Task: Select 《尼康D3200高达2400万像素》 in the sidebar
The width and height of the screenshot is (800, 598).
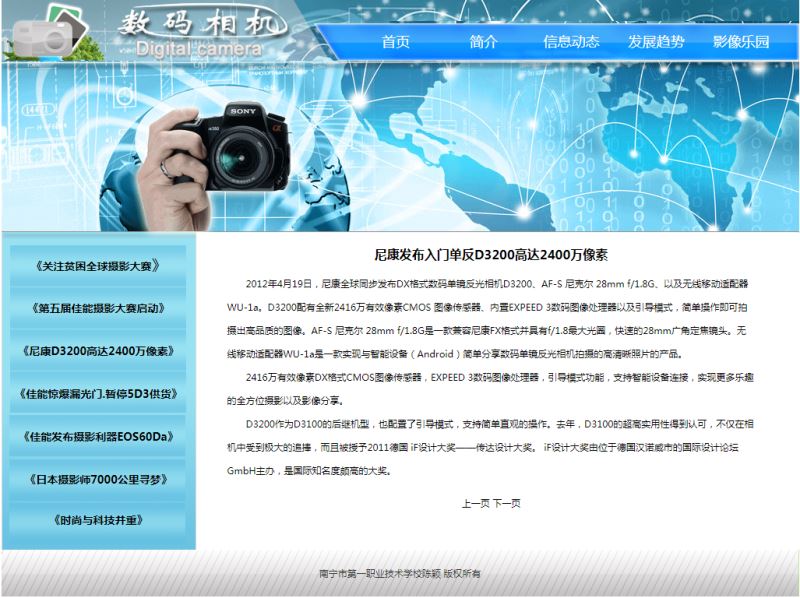Action: (x=97, y=351)
